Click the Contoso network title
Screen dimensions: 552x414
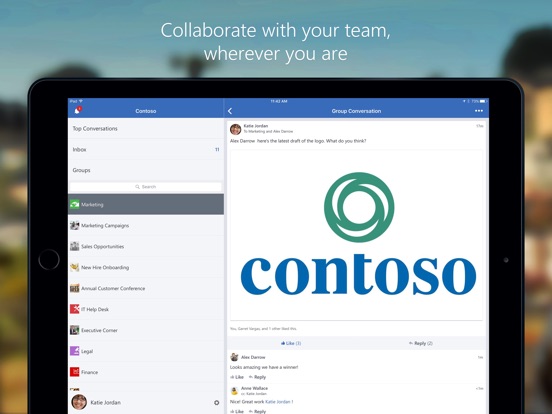(146, 111)
